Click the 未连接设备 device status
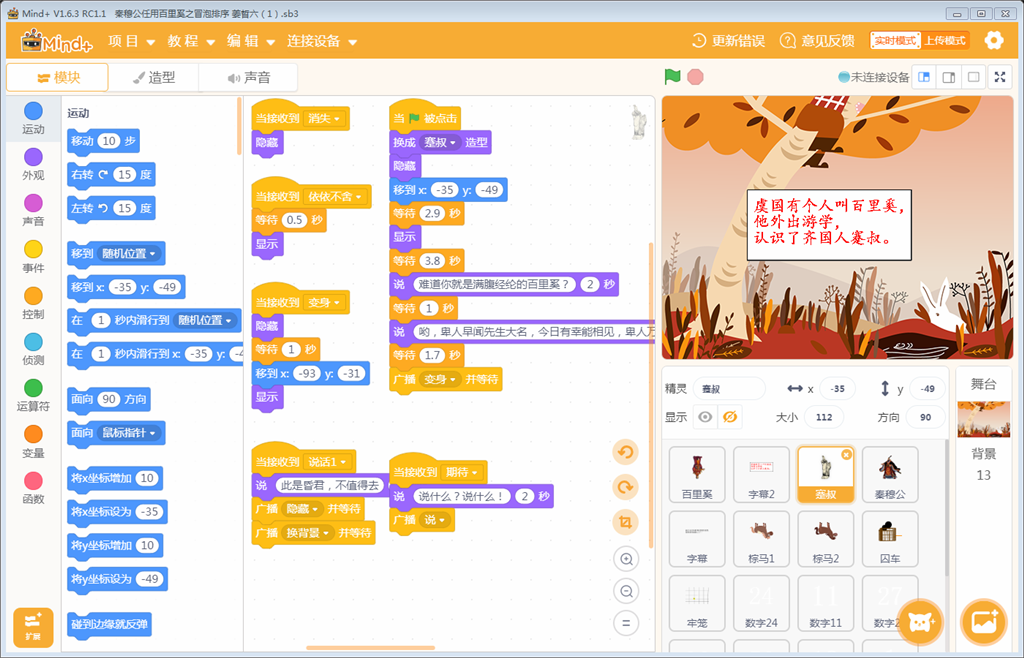Screen dimensions: 1024x658 874,77
